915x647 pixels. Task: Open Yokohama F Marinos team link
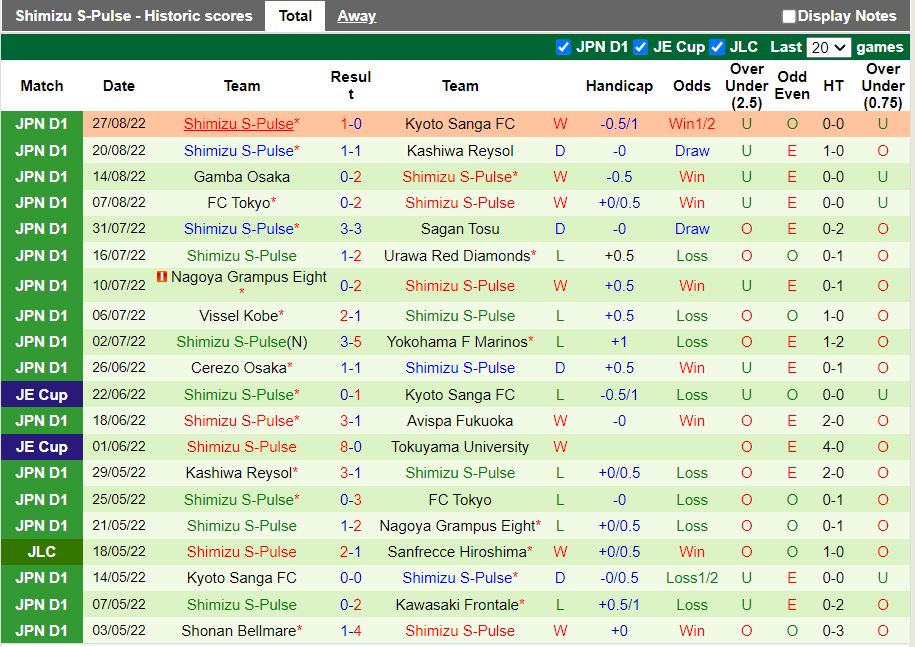[x=460, y=342]
